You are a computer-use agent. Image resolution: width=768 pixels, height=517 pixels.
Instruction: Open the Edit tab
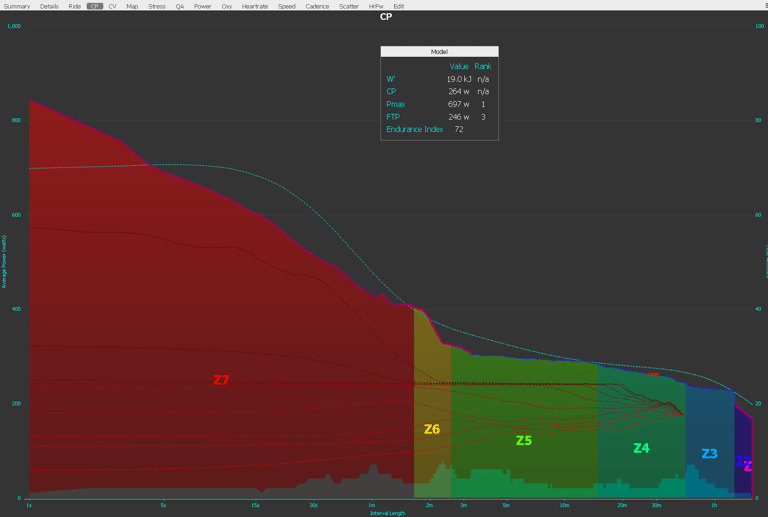399,6
